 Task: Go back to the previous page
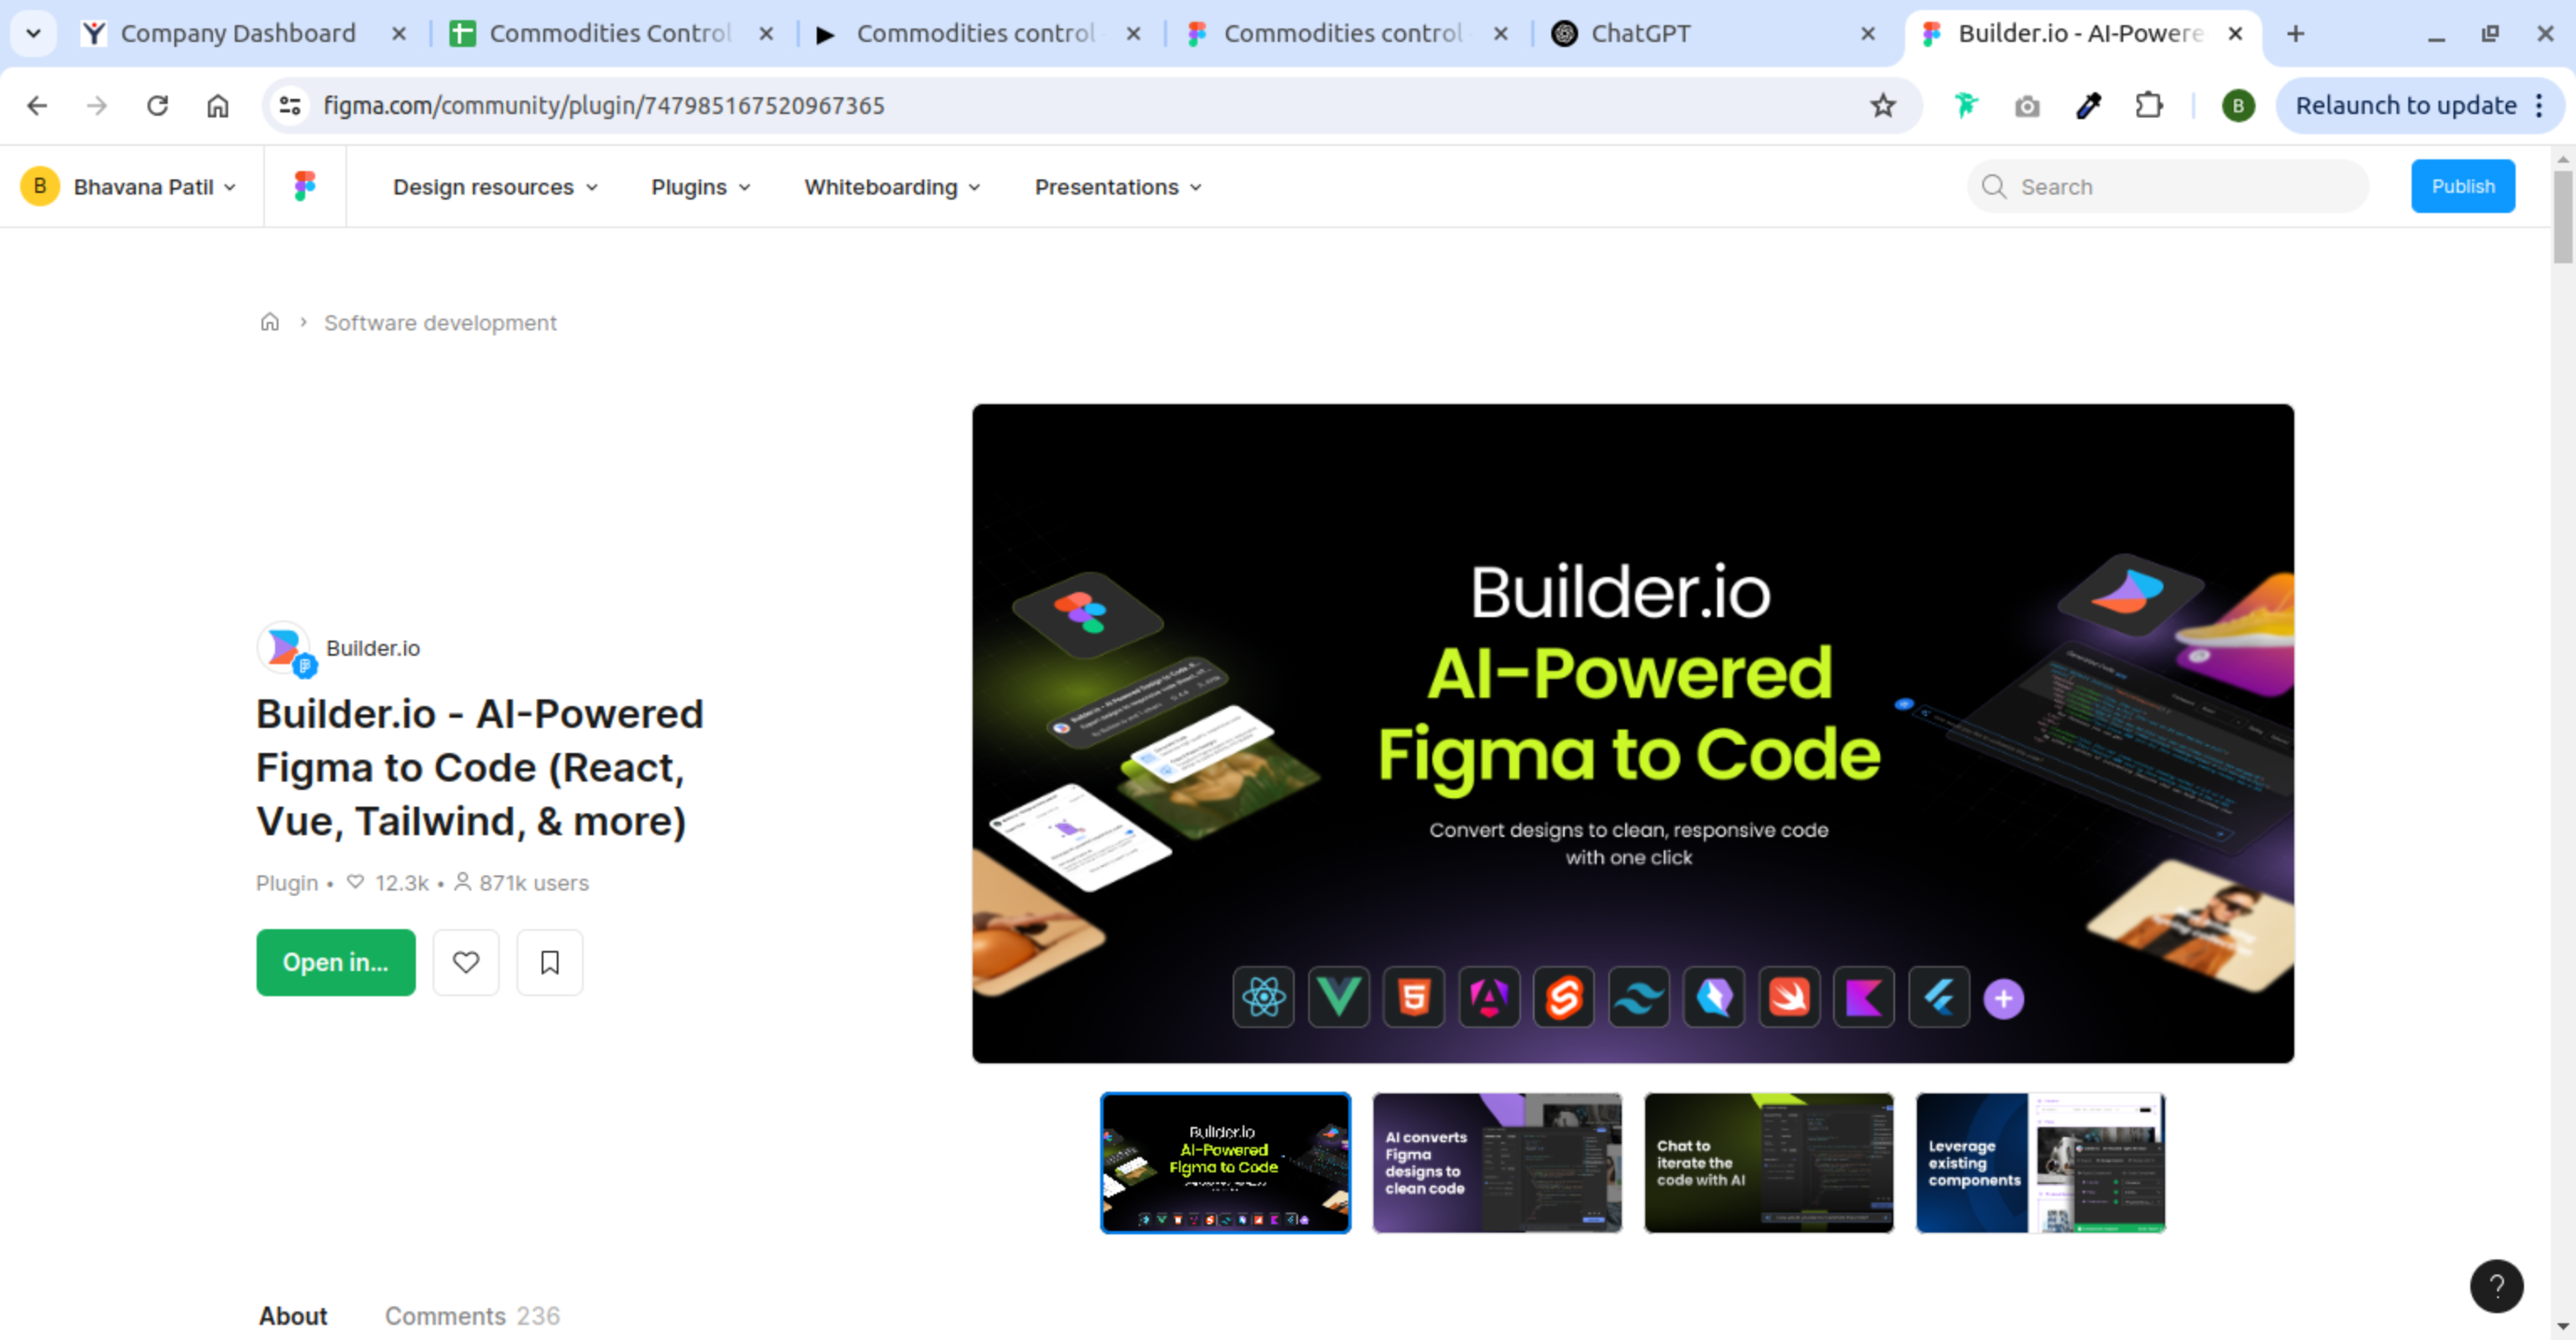coord(37,105)
